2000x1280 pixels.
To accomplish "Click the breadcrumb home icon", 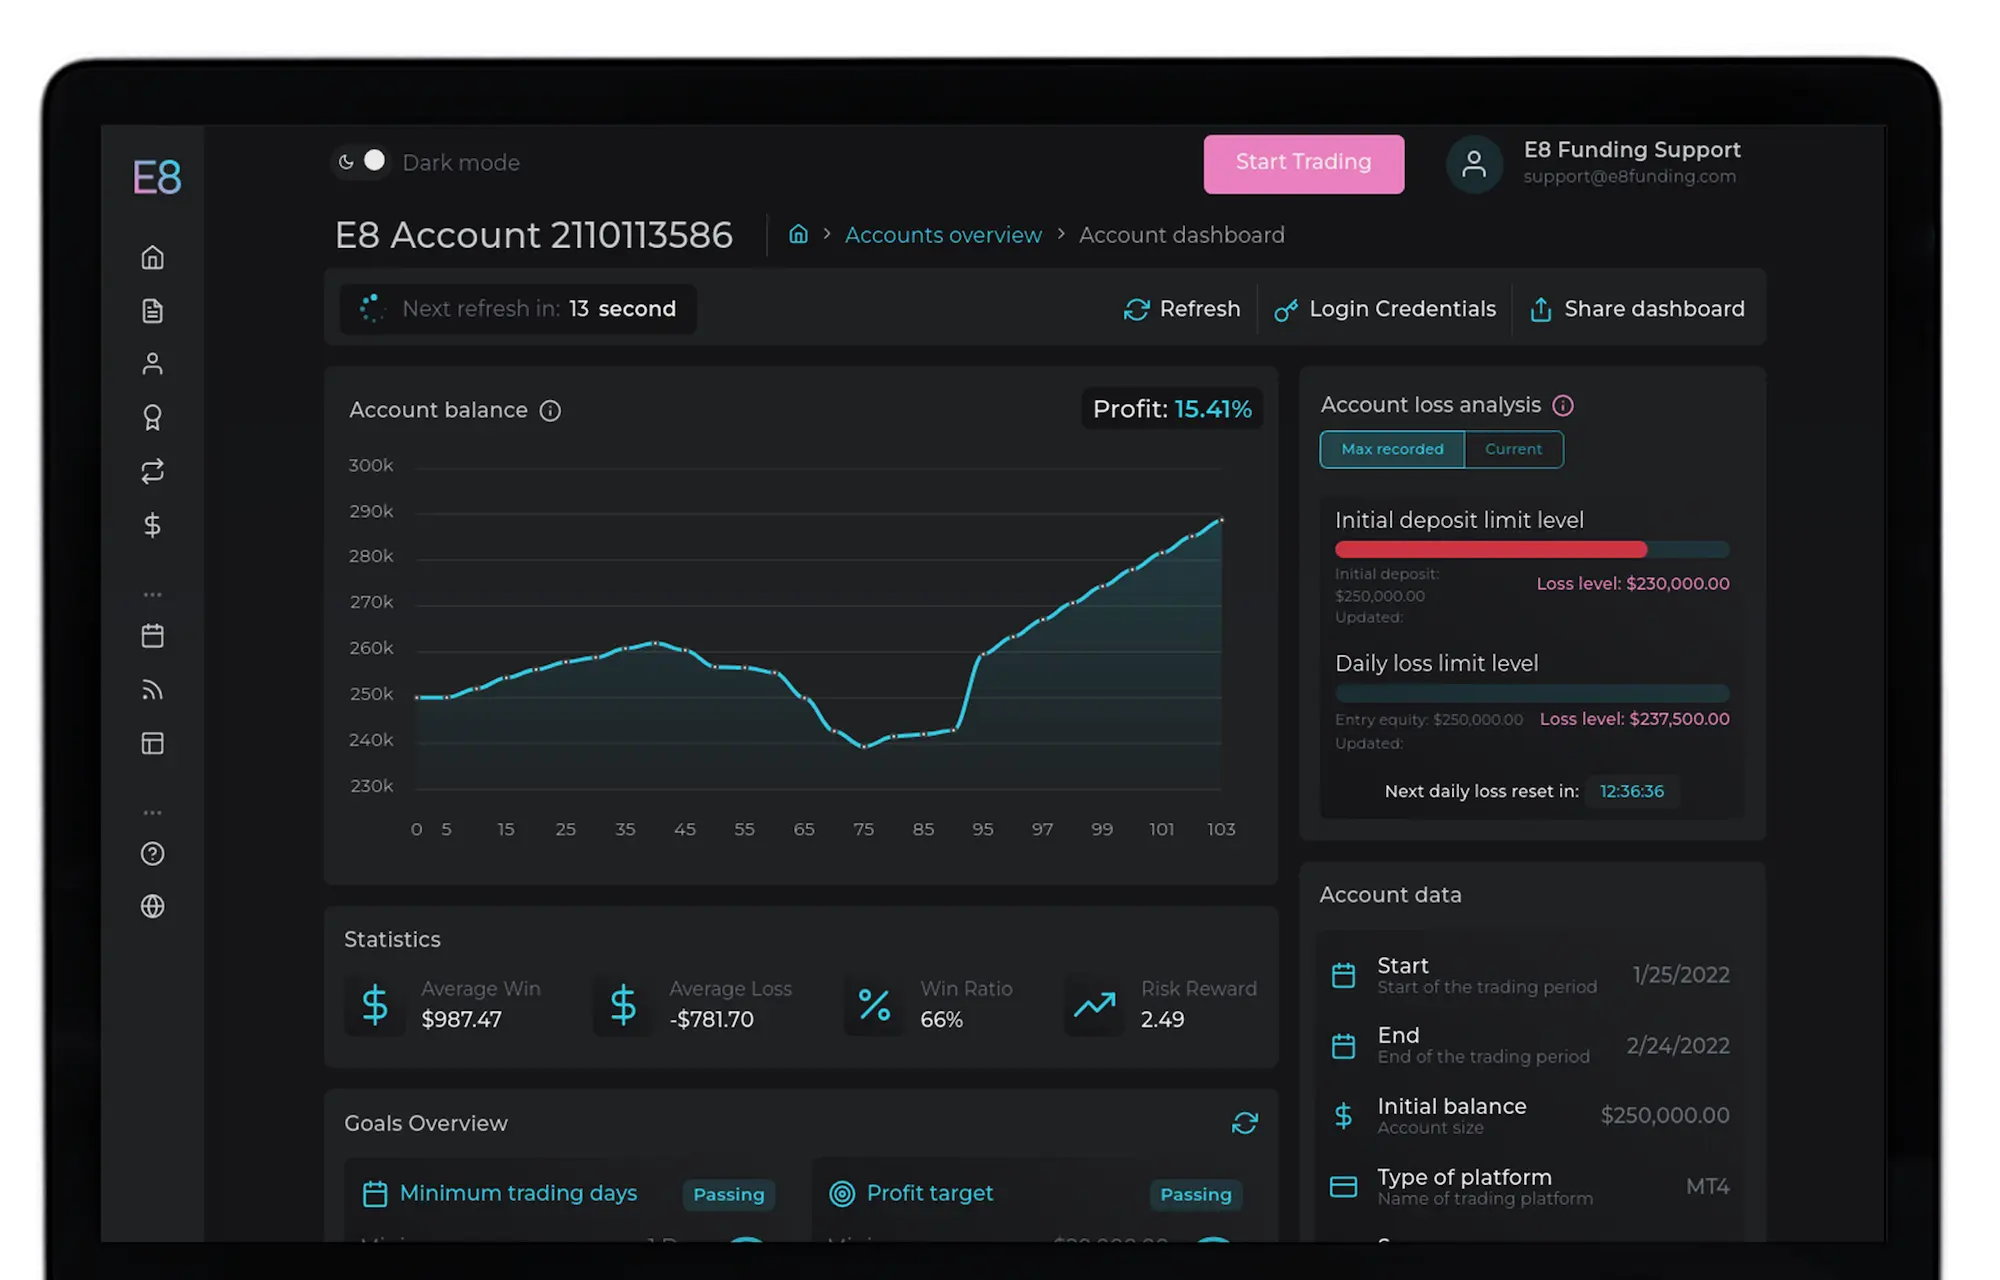I will [x=798, y=234].
